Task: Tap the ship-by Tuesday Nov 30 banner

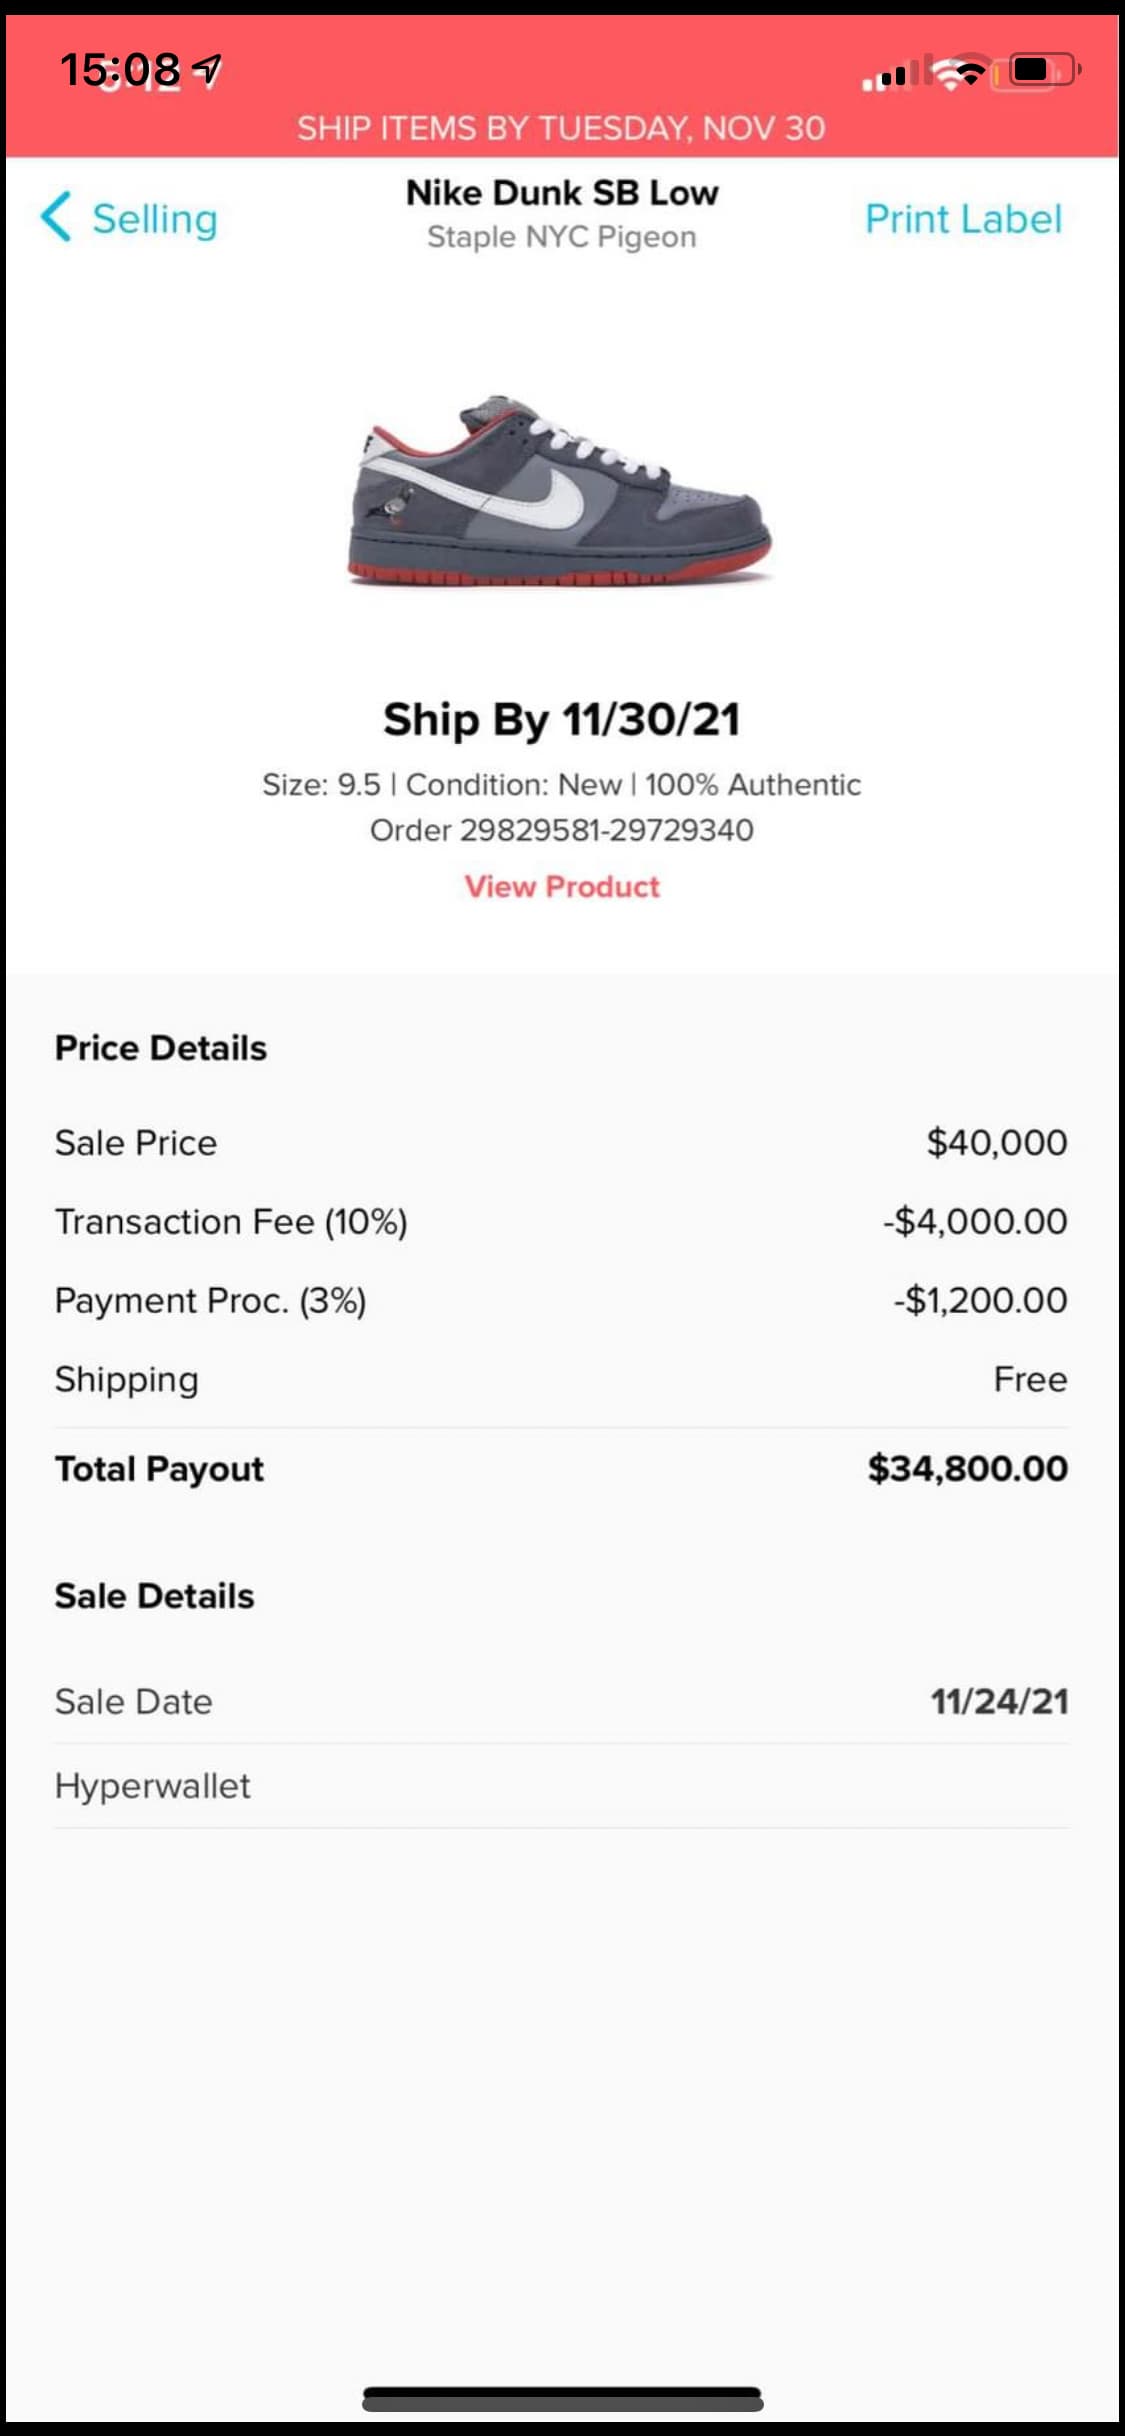Action: [561, 128]
